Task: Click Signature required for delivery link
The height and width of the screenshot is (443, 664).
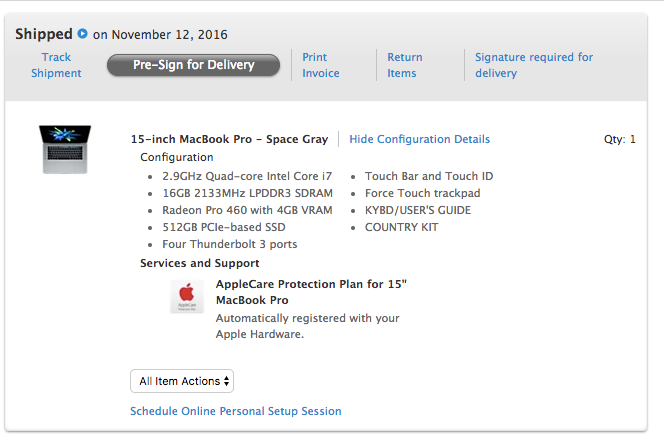Action: [x=534, y=65]
